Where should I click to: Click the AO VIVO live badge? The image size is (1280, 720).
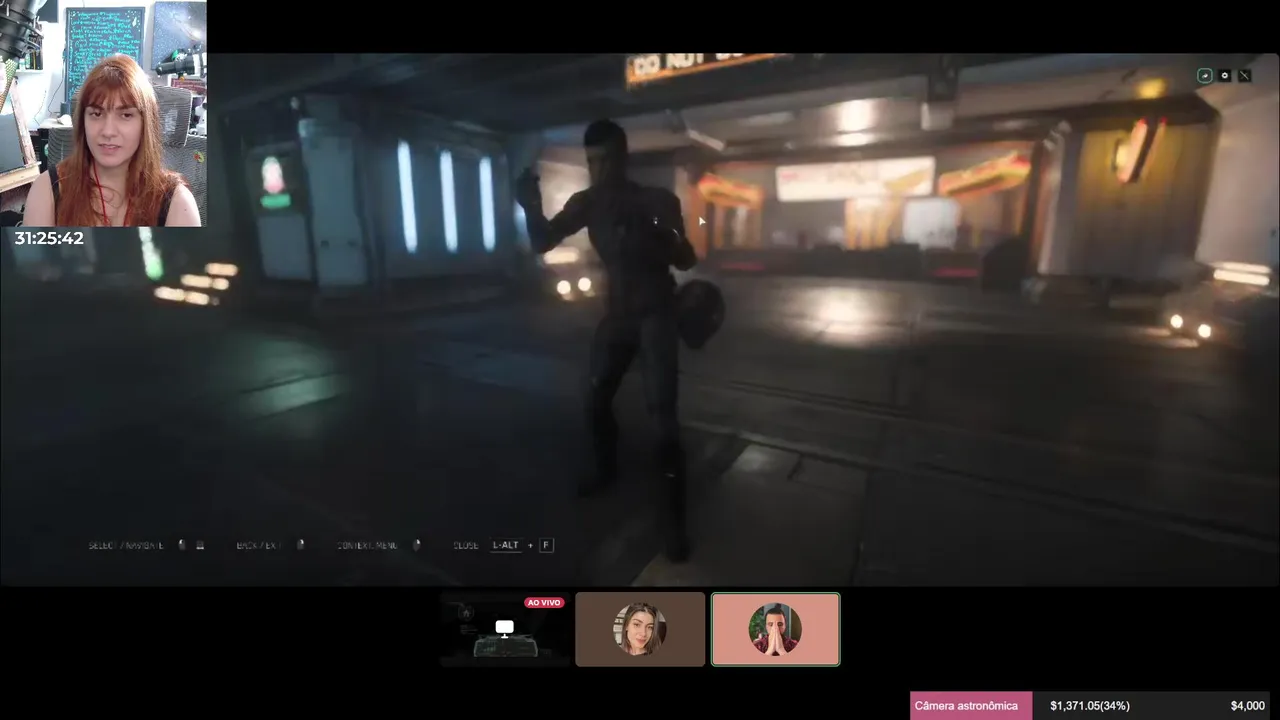(544, 603)
